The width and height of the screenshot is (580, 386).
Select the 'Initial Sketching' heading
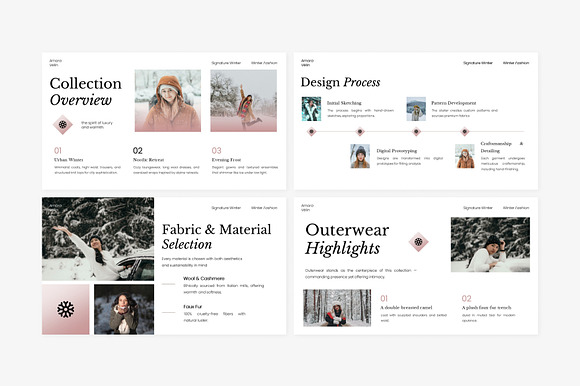[x=344, y=103]
